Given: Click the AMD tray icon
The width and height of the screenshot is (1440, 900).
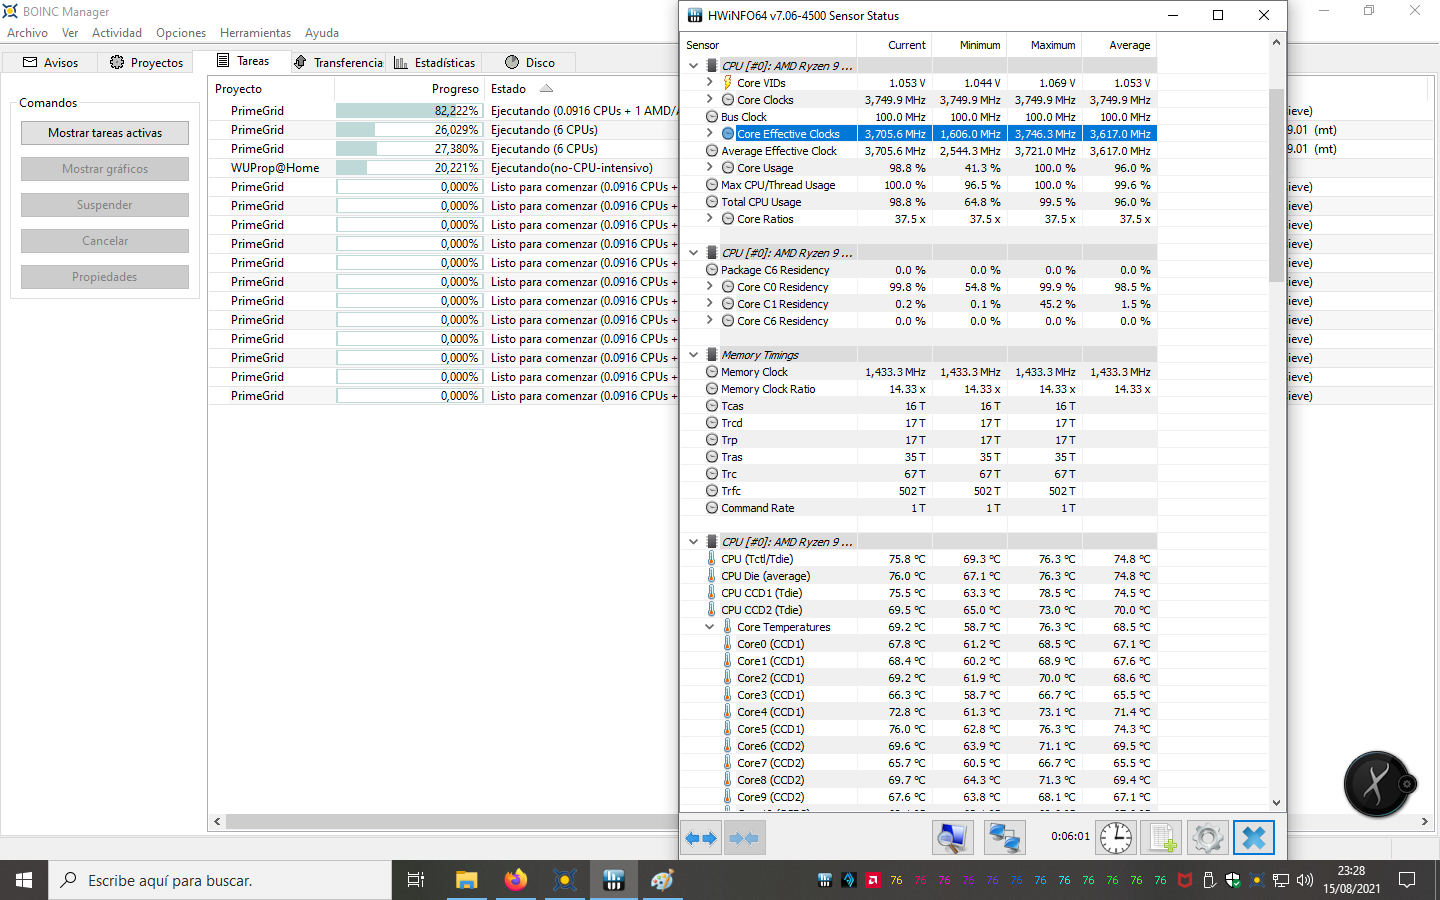Looking at the screenshot, I should 873,880.
